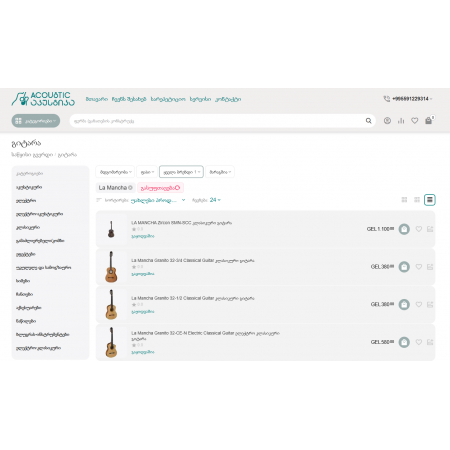Open the sort order dropdown
The width and height of the screenshot is (450, 450).
[x=158, y=200]
